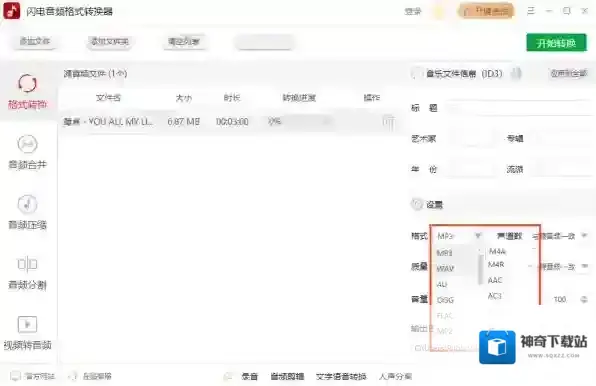
Task: Open the 音频压缩 audio compression tool
Action: click(x=27, y=212)
